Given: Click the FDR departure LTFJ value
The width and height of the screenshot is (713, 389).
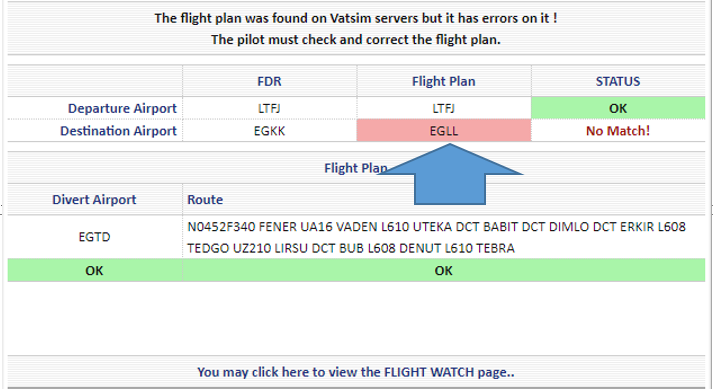Looking at the screenshot, I should (269, 108).
